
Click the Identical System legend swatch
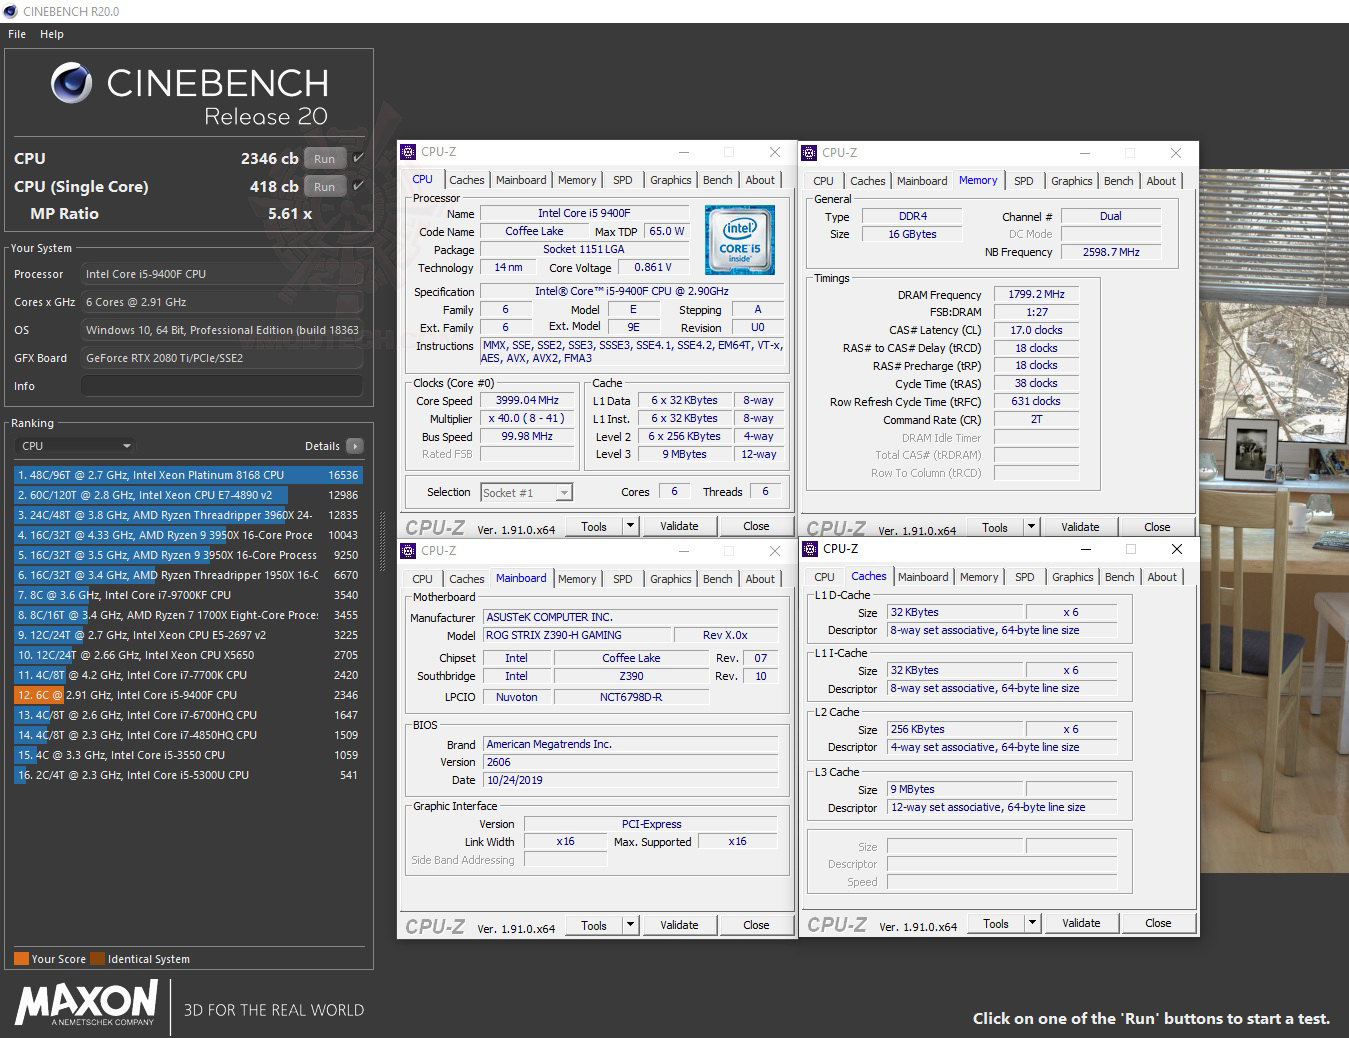97,959
